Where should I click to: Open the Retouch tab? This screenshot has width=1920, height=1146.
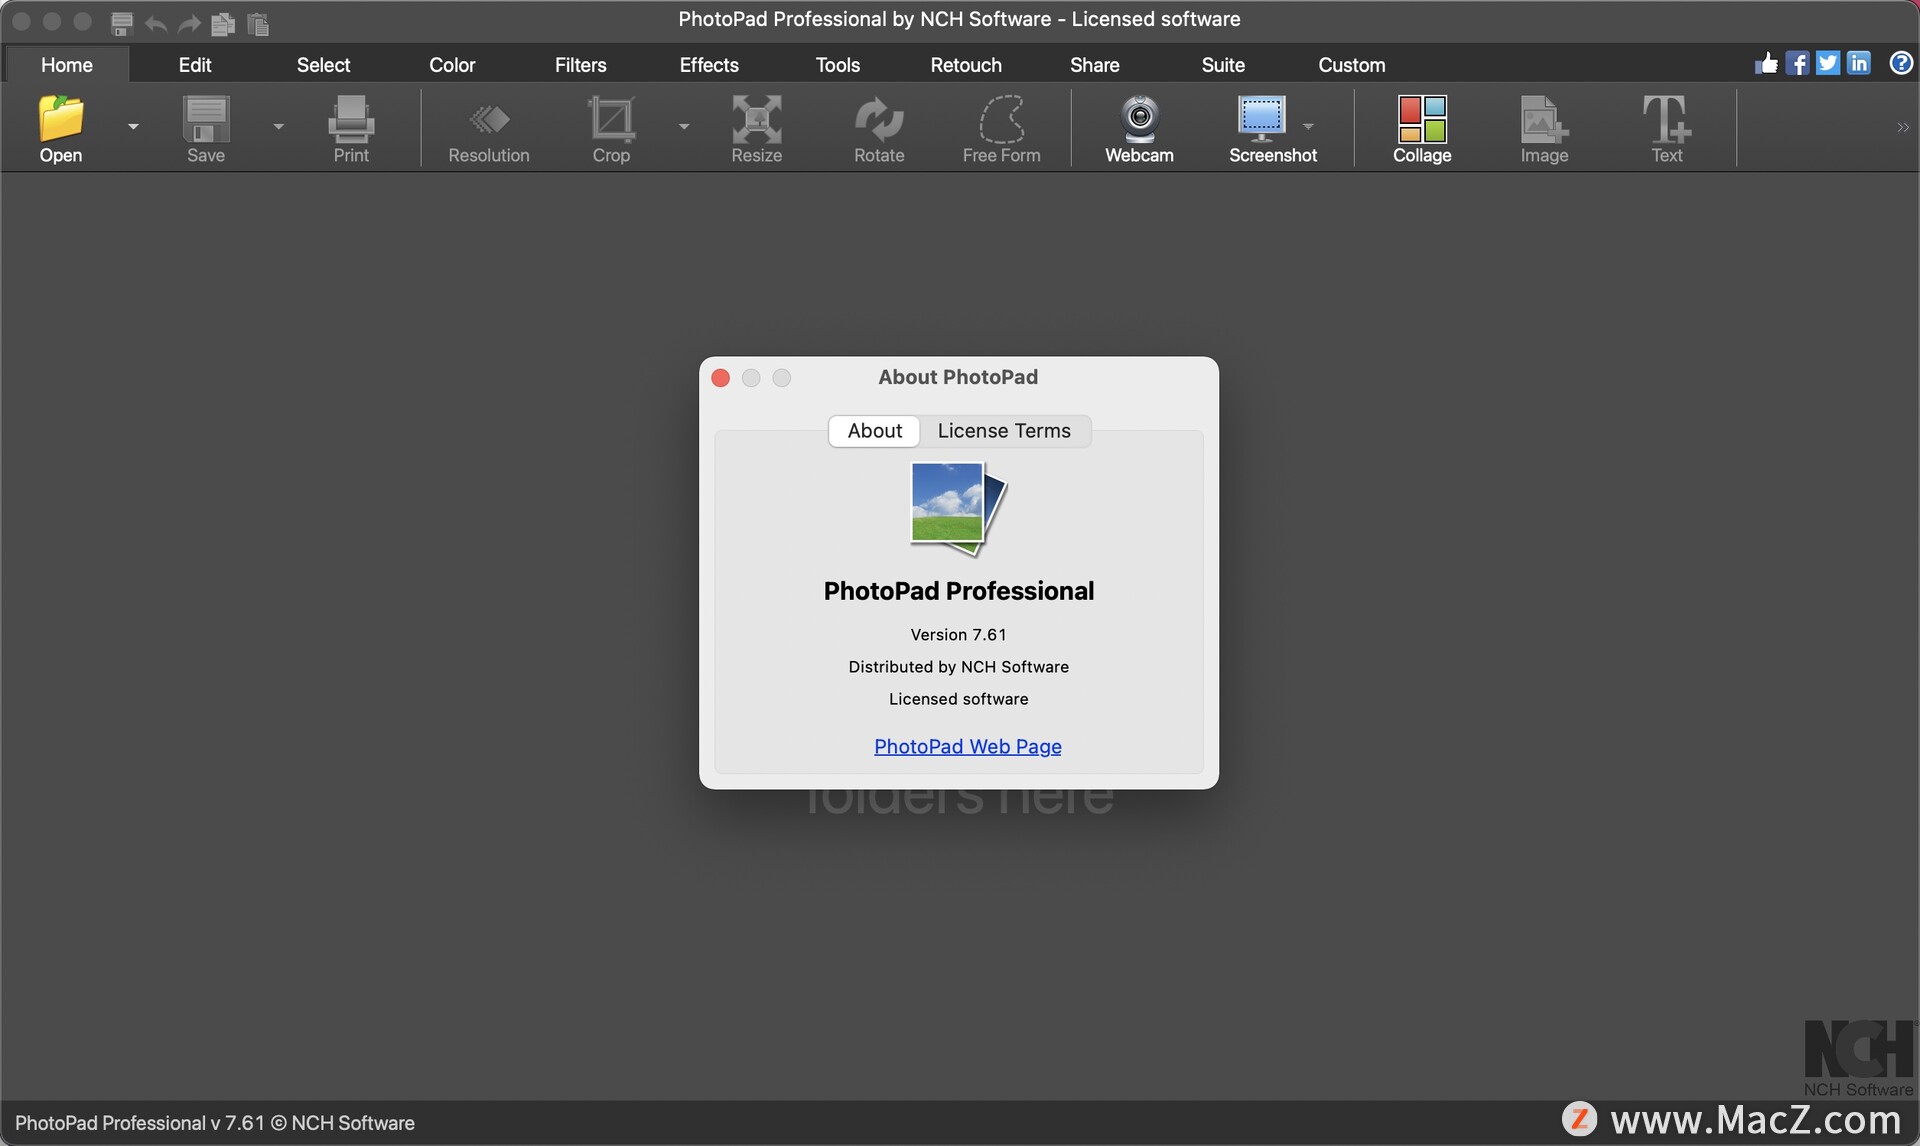coord(966,65)
